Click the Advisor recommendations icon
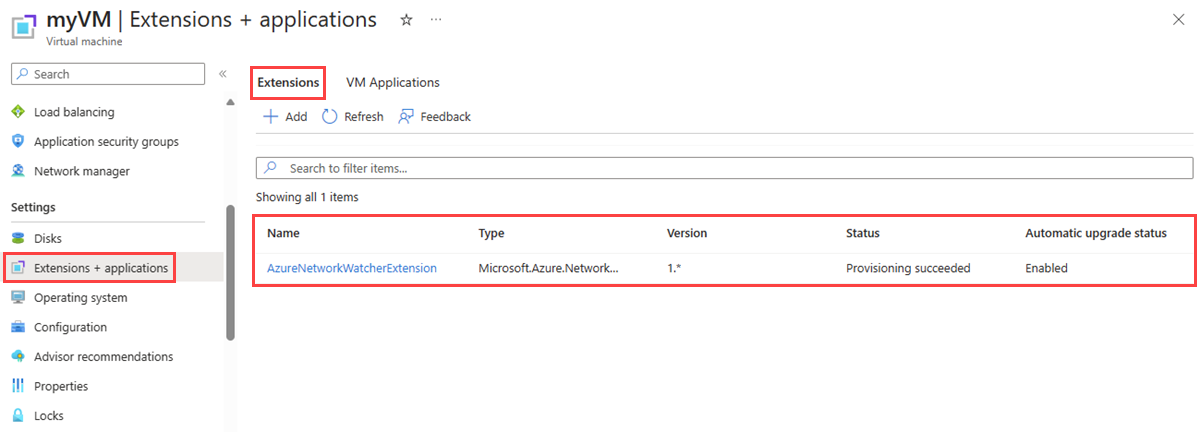 pyautogui.click(x=18, y=357)
